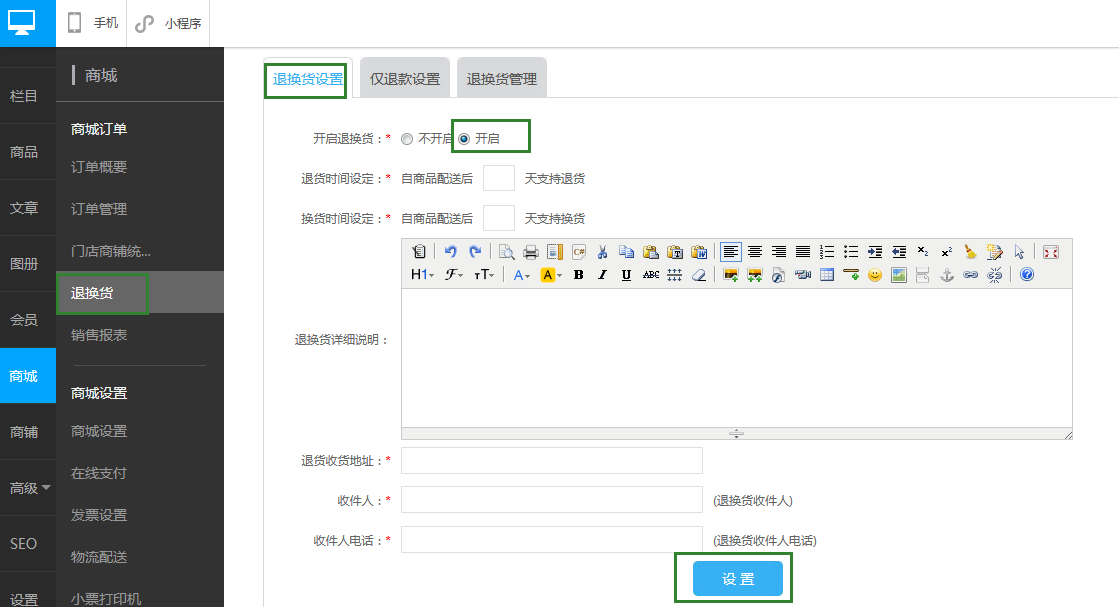Center-align text in the editor

click(x=754, y=252)
